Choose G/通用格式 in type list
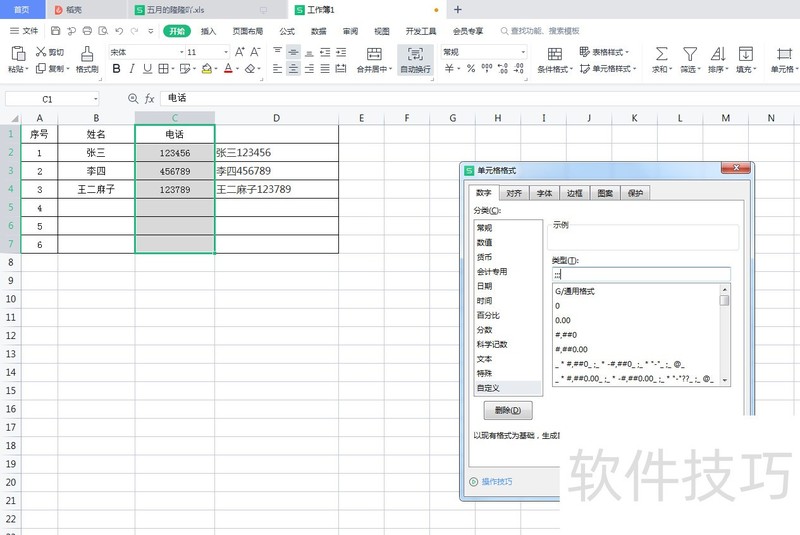 point(636,291)
